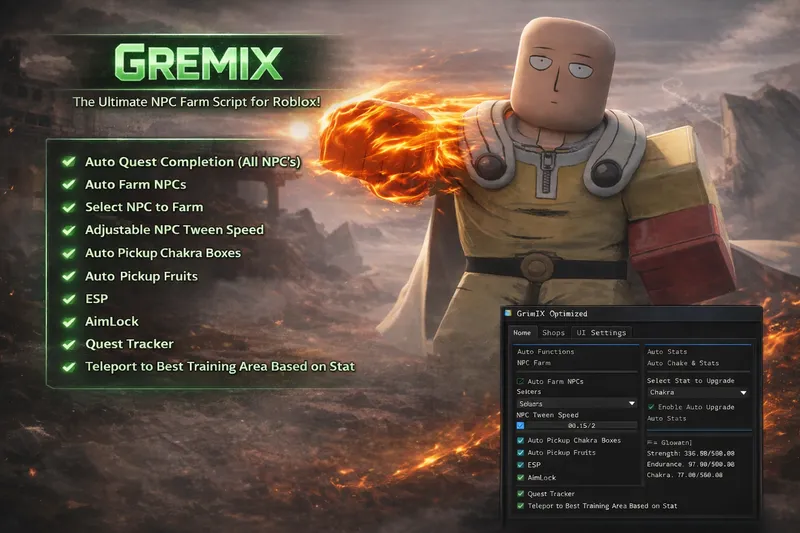Click the Ultimate NPC Farm Script tagline
Screen dimensions: 800x533
(196, 102)
